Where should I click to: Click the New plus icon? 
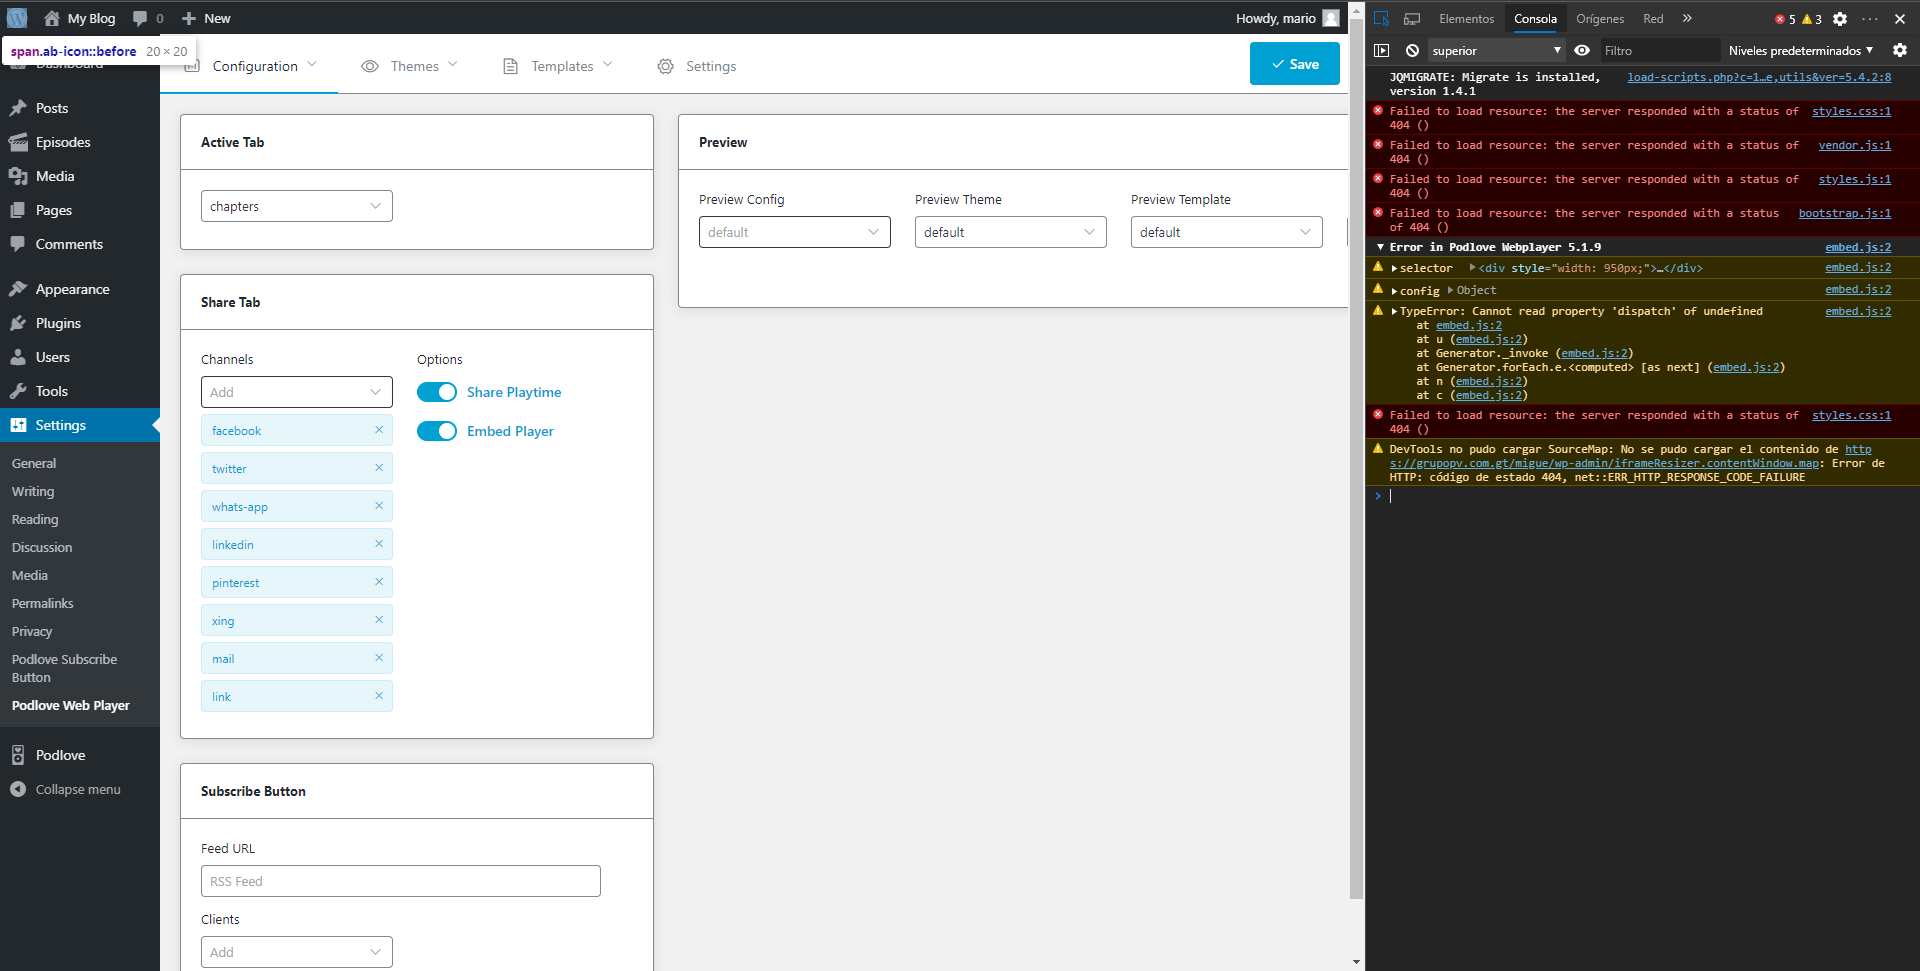(189, 18)
